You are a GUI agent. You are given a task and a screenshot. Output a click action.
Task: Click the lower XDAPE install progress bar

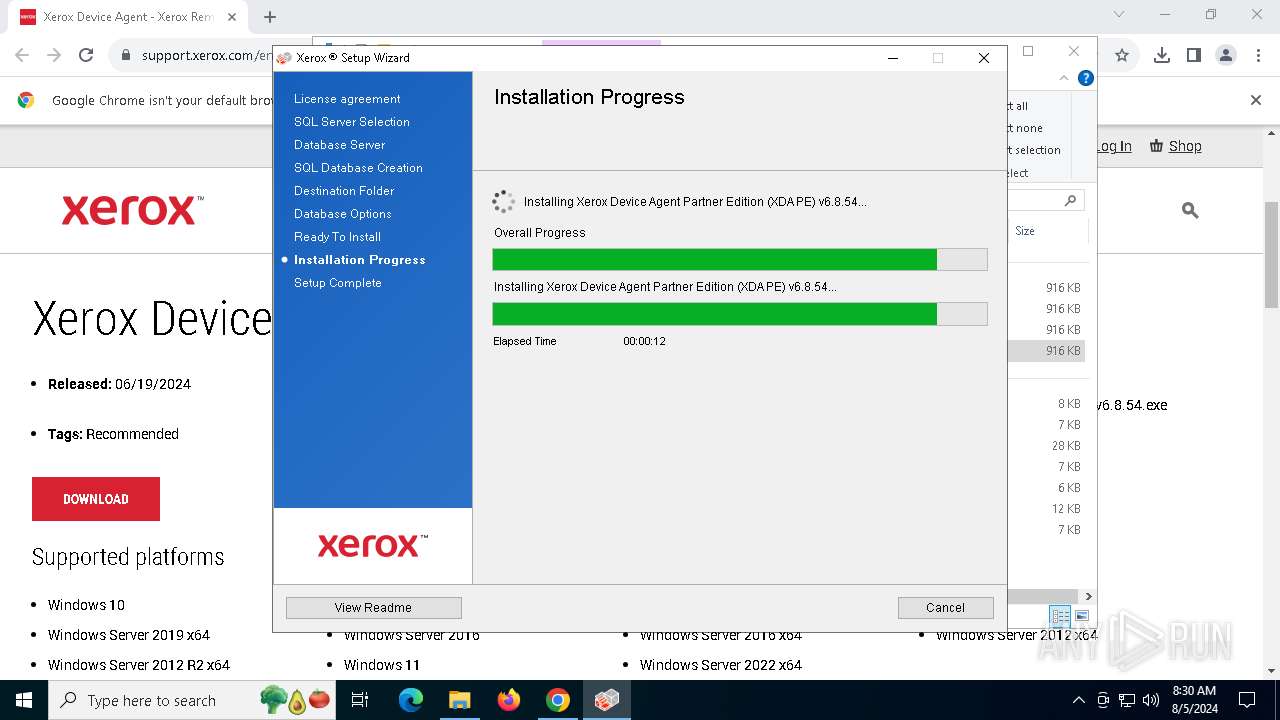[740, 314]
